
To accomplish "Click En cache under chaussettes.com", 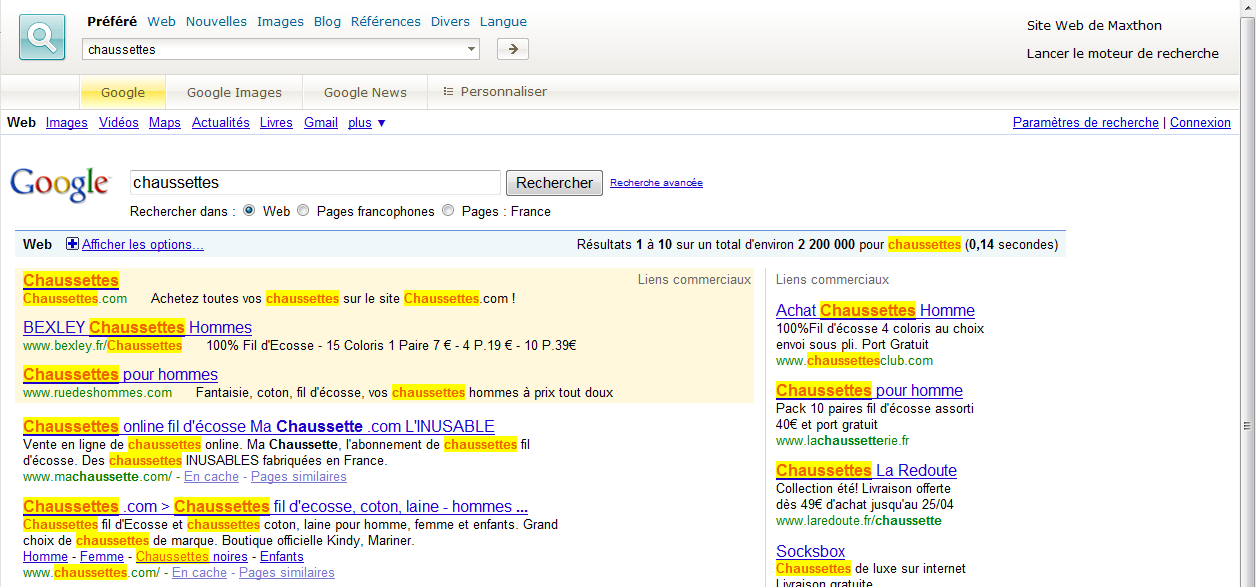I will pos(199,573).
